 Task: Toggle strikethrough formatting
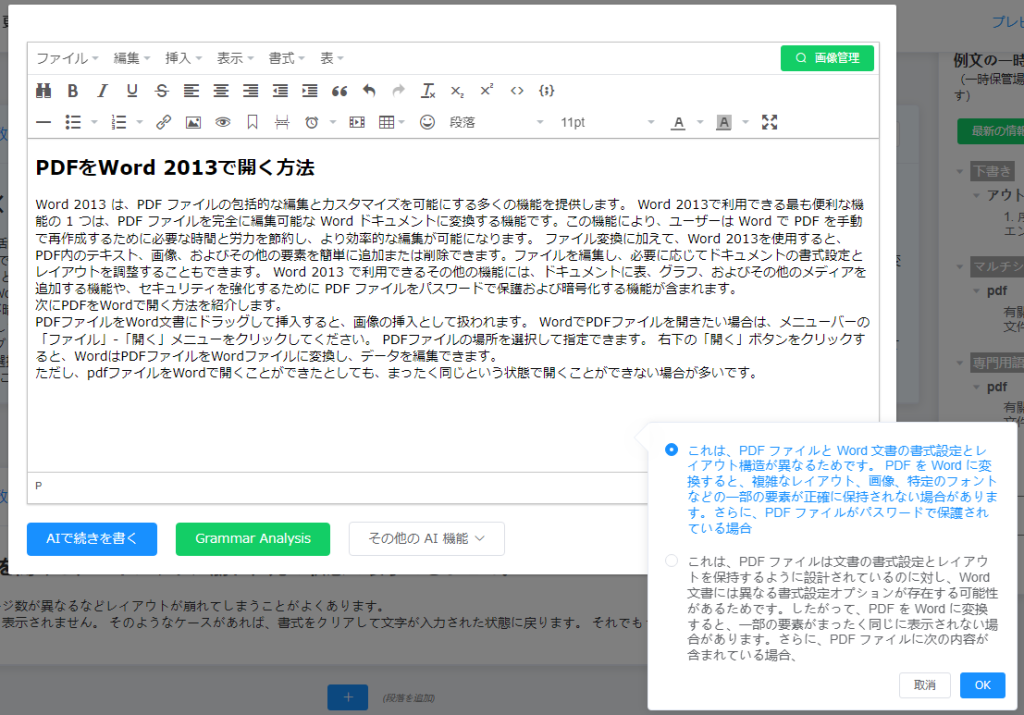click(162, 91)
